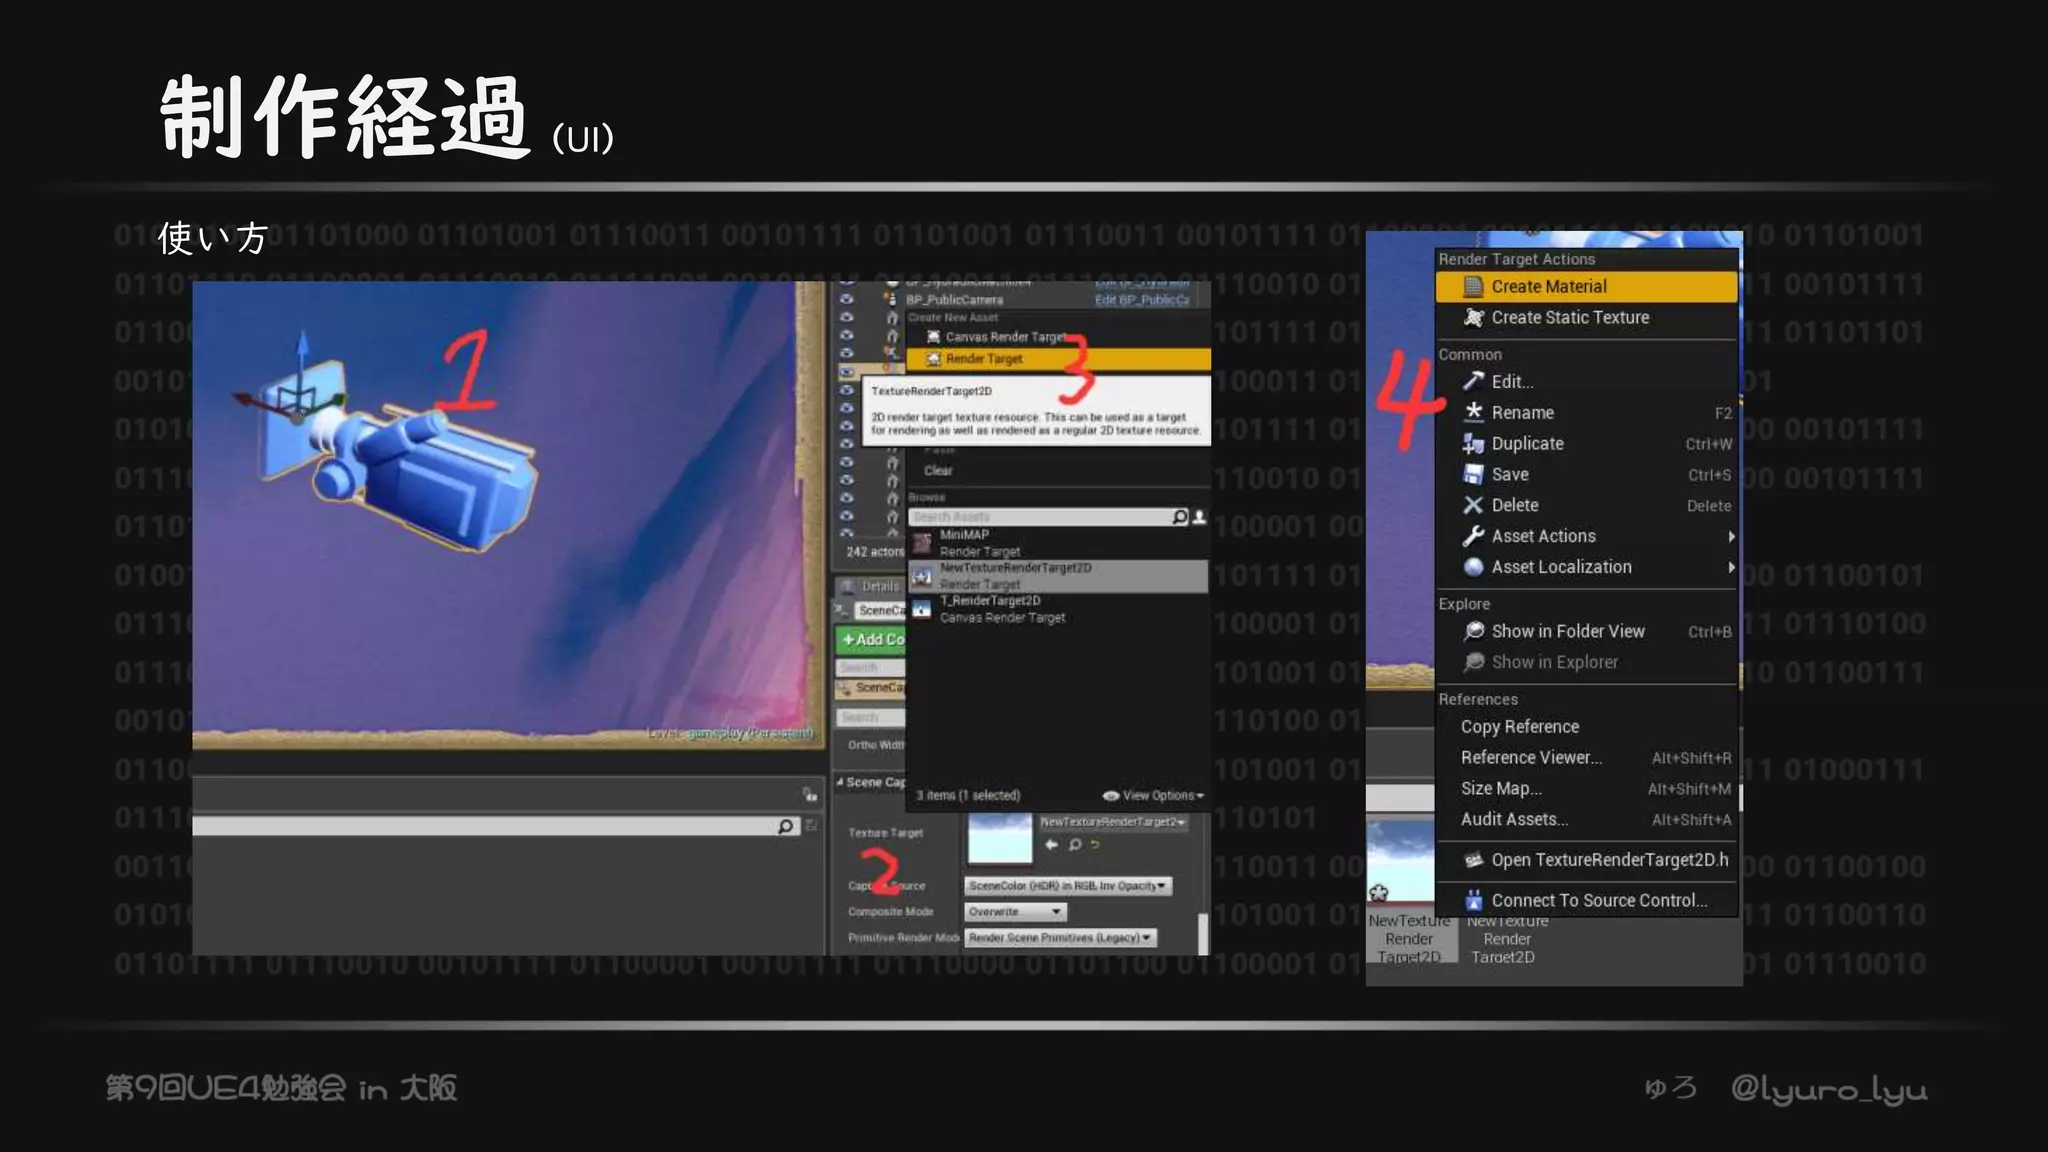Viewport: 2048px width, 1152px height.
Task: Click the Delete X icon
Action: [1472, 506]
